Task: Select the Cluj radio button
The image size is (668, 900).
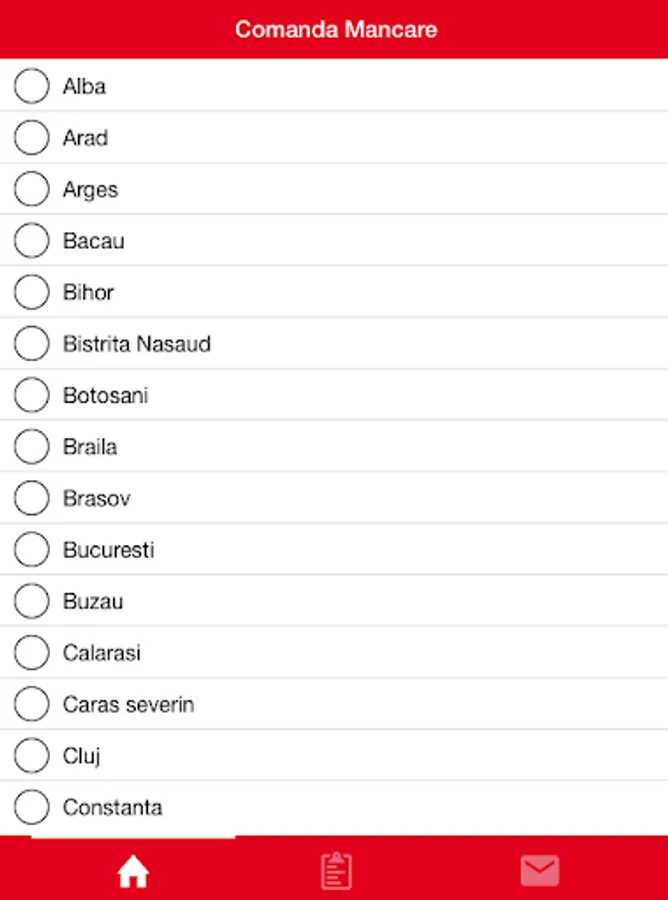Action: [32, 756]
